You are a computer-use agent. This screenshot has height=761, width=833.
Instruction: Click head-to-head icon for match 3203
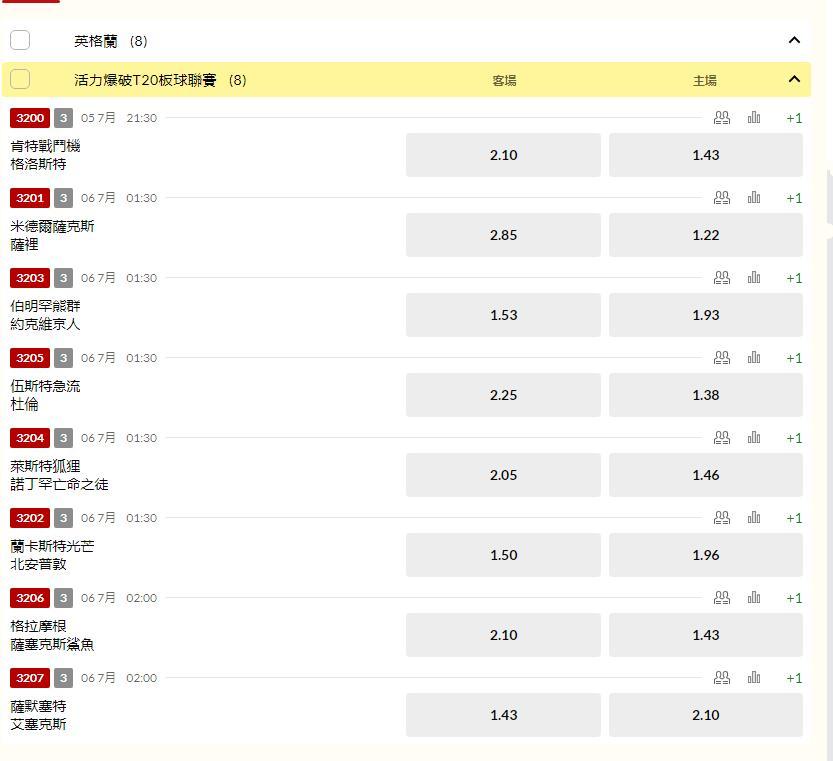point(721,278)
